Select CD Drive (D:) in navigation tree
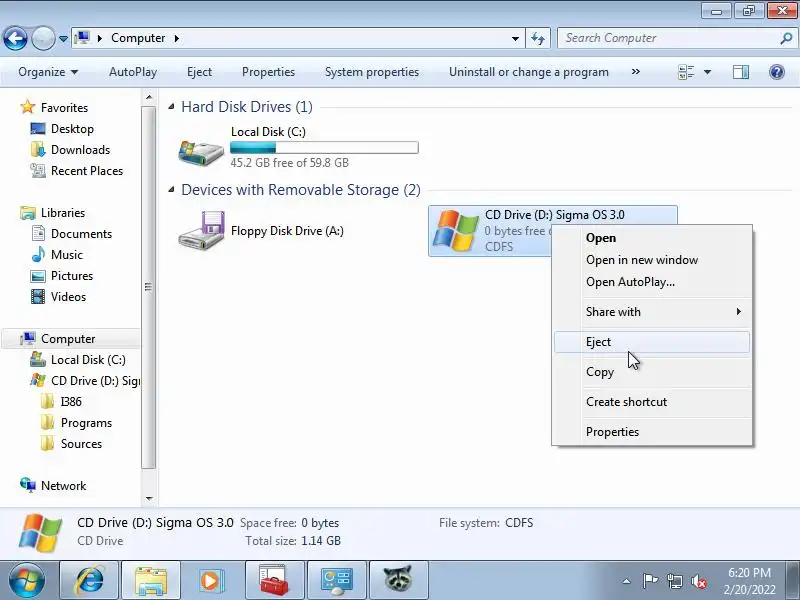Image resolution: width=800 pixels, height=600 pixels. (x=95, y=381)
